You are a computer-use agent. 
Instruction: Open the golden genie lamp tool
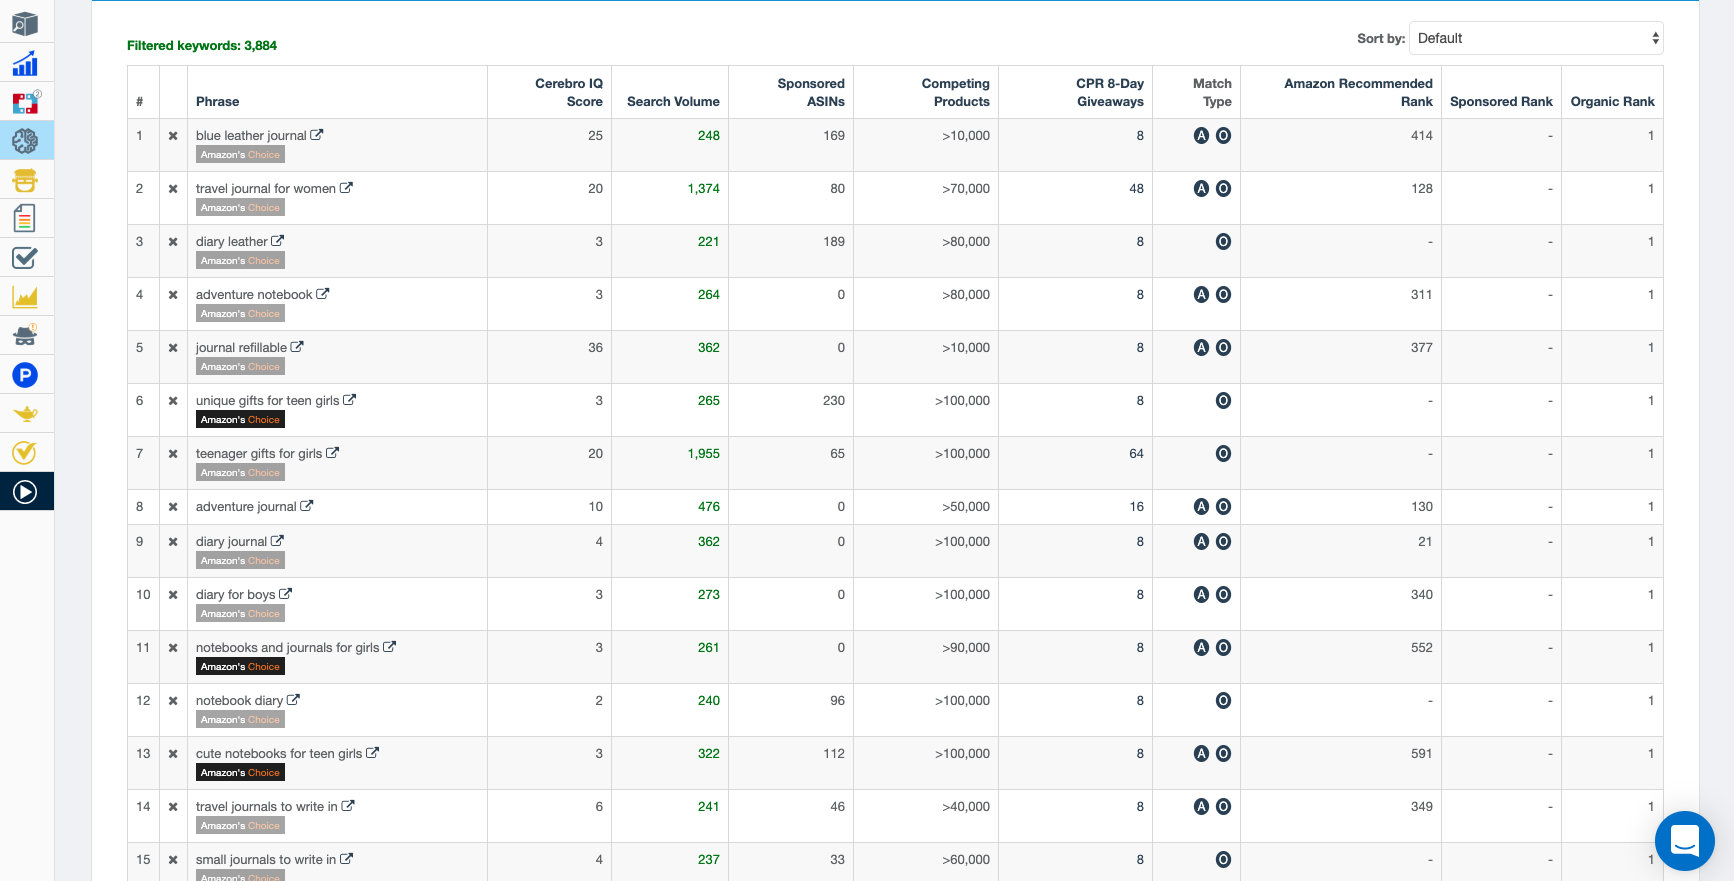tap(25, 413)
